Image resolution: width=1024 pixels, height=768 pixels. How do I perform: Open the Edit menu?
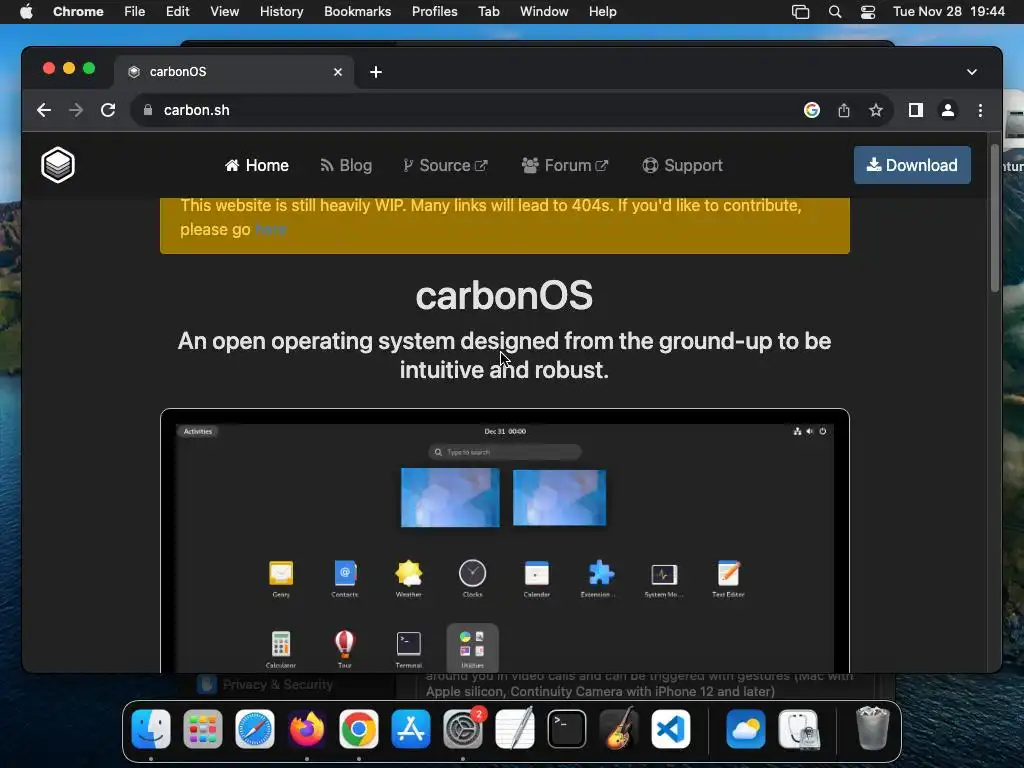click(177, 12)
